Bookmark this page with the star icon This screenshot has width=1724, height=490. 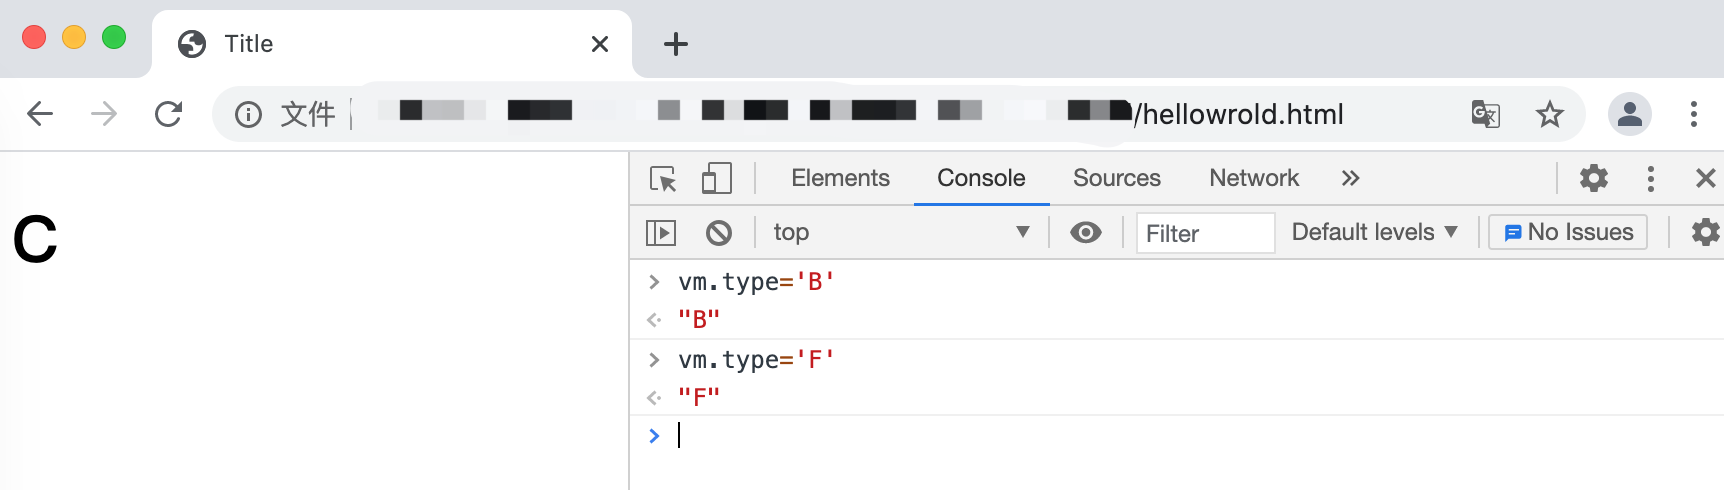pos(1549,114)
